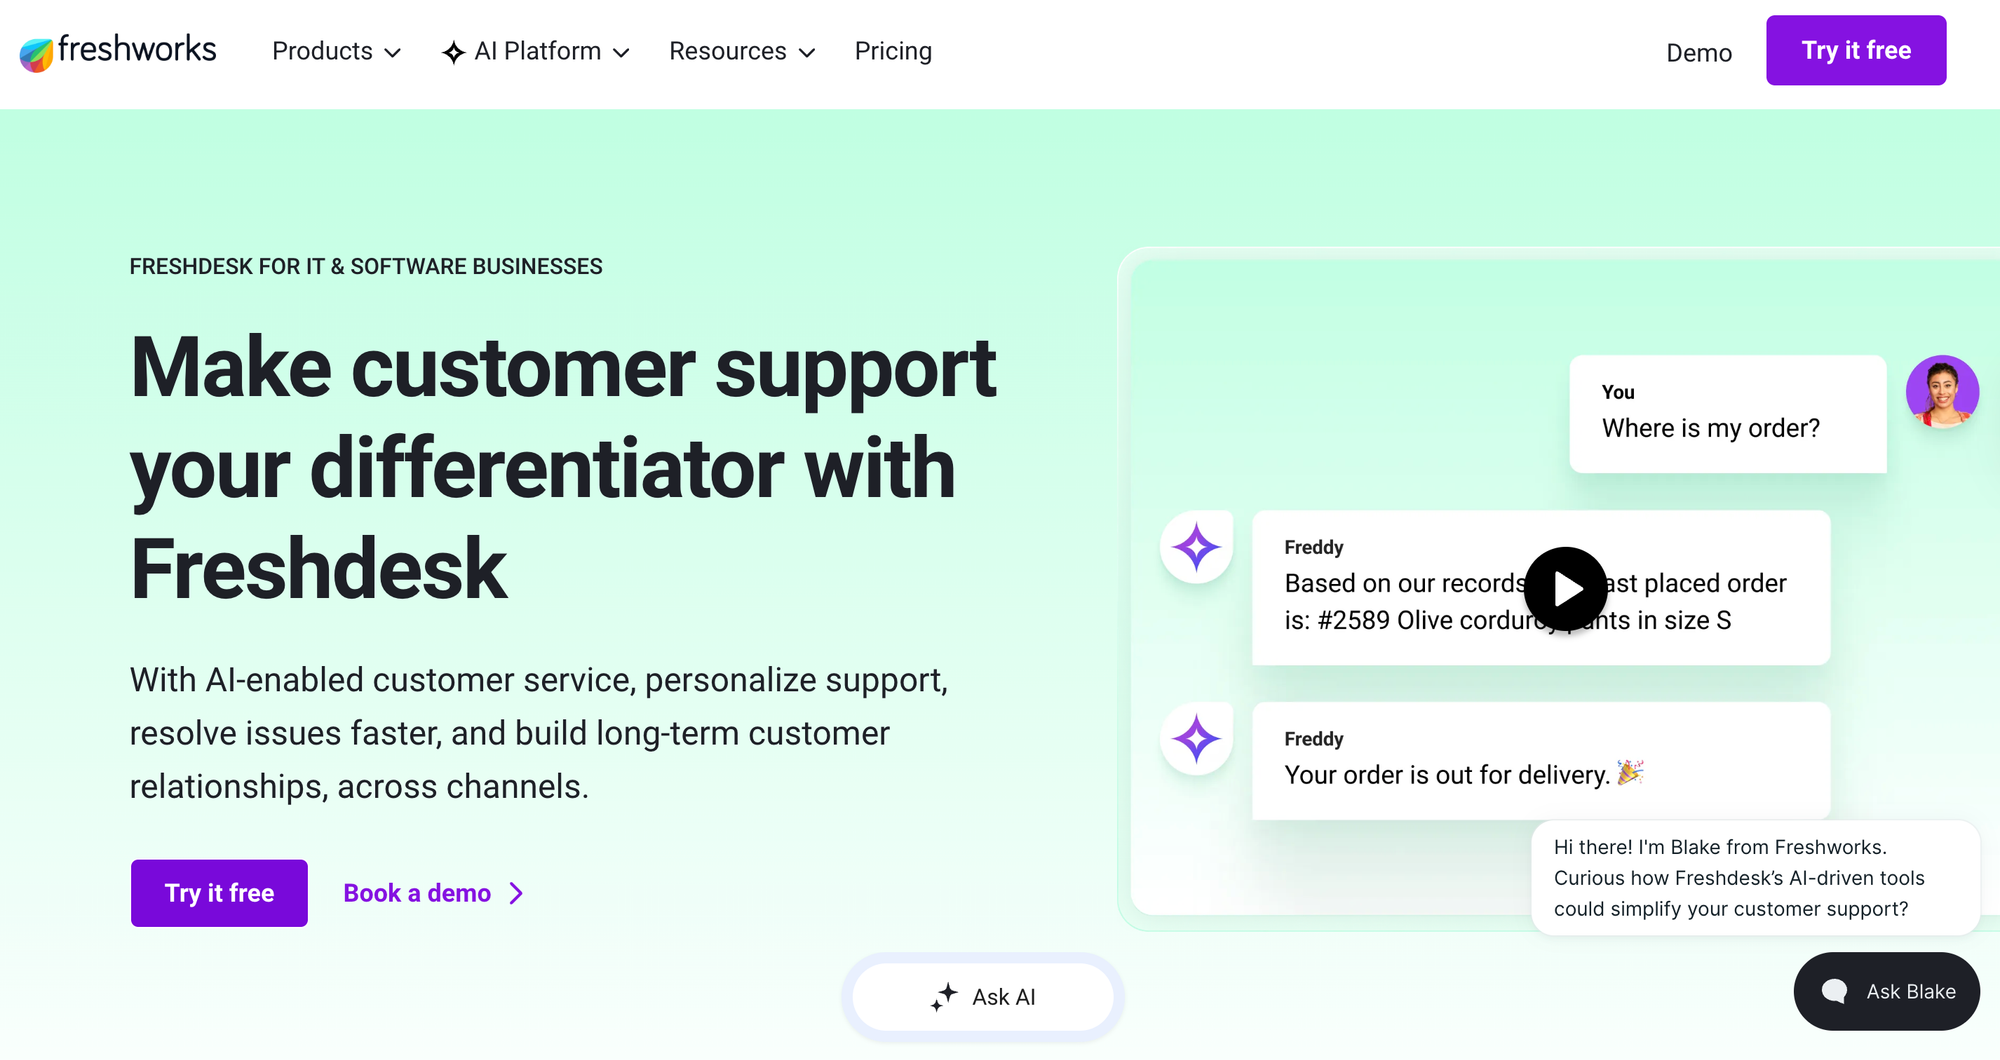2000x1060 pixels.
Task: Click the AI Platform sparkle icon
Action: coord(453,52)
